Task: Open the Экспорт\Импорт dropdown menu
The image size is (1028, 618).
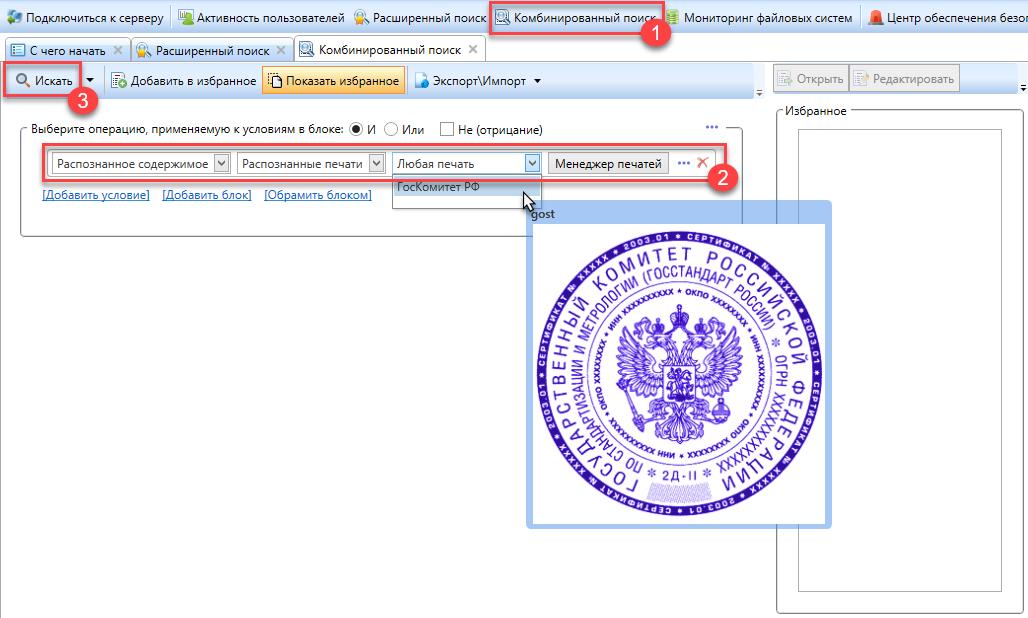Action: coord(478,81)
